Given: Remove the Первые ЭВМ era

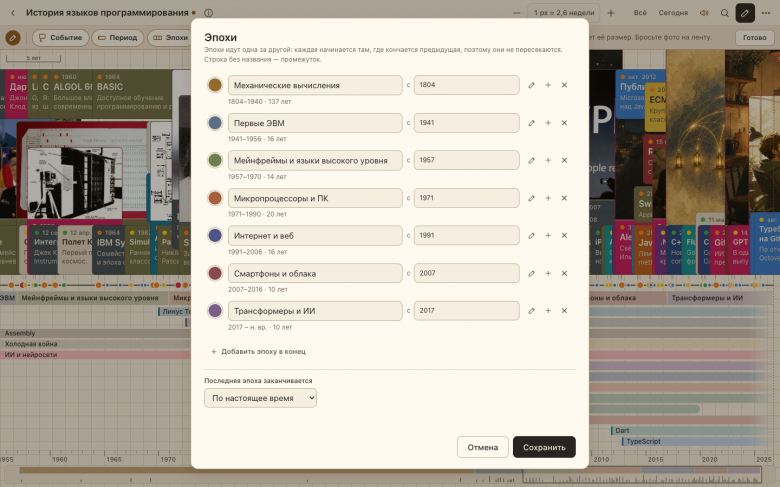Looking at the screenshot, I should [x=564, y=123].
